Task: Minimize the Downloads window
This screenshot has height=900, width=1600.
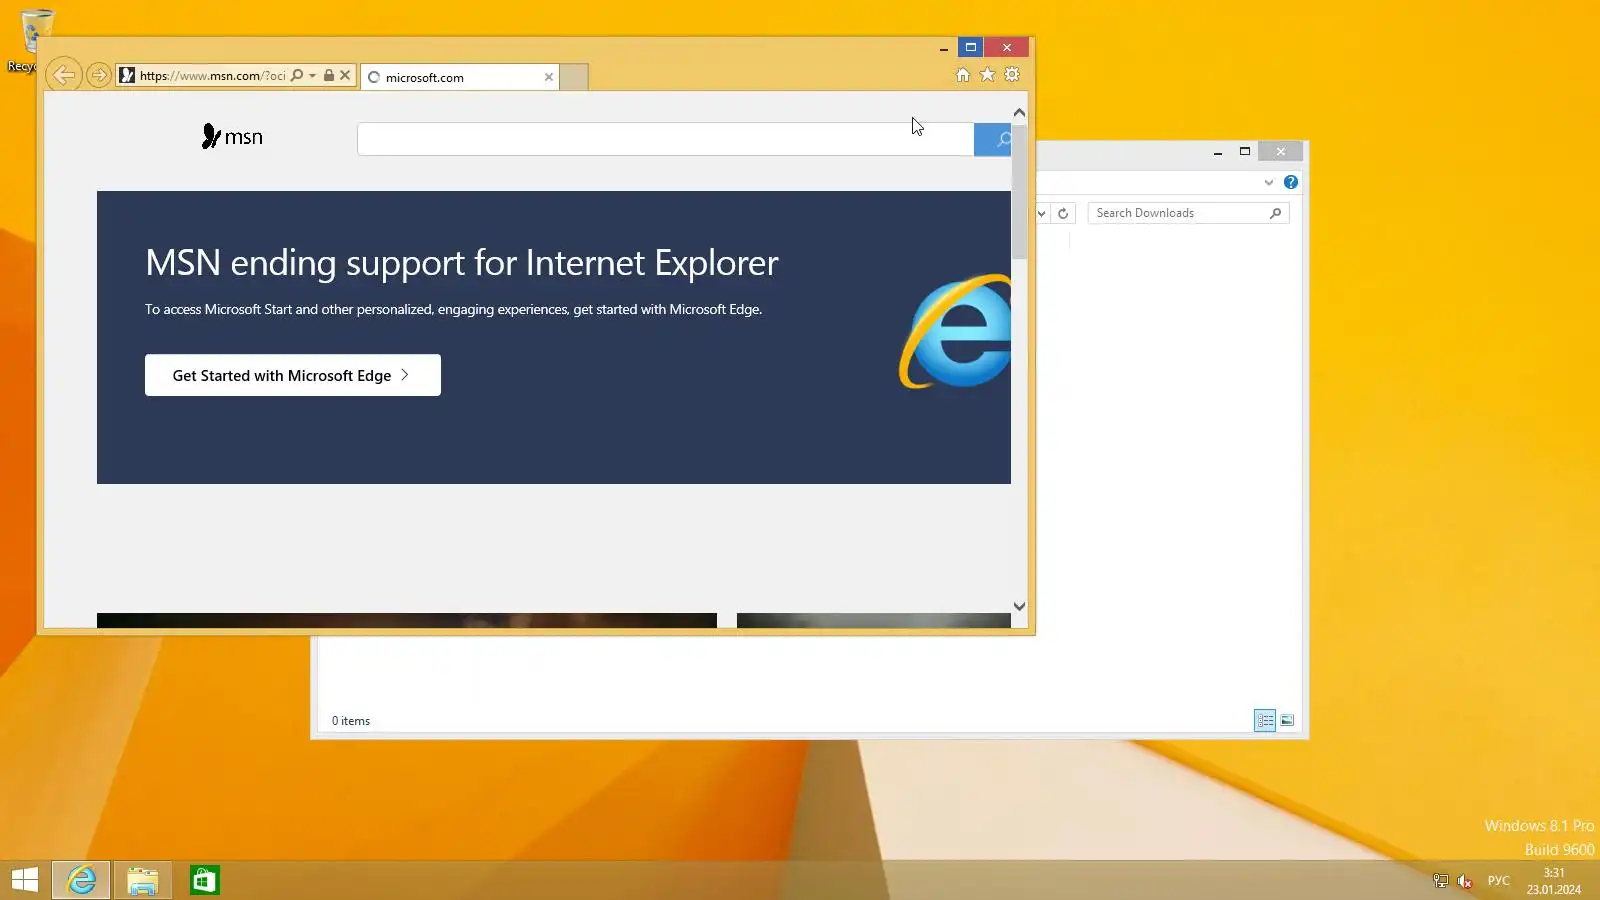Action: click(1218, 151)
